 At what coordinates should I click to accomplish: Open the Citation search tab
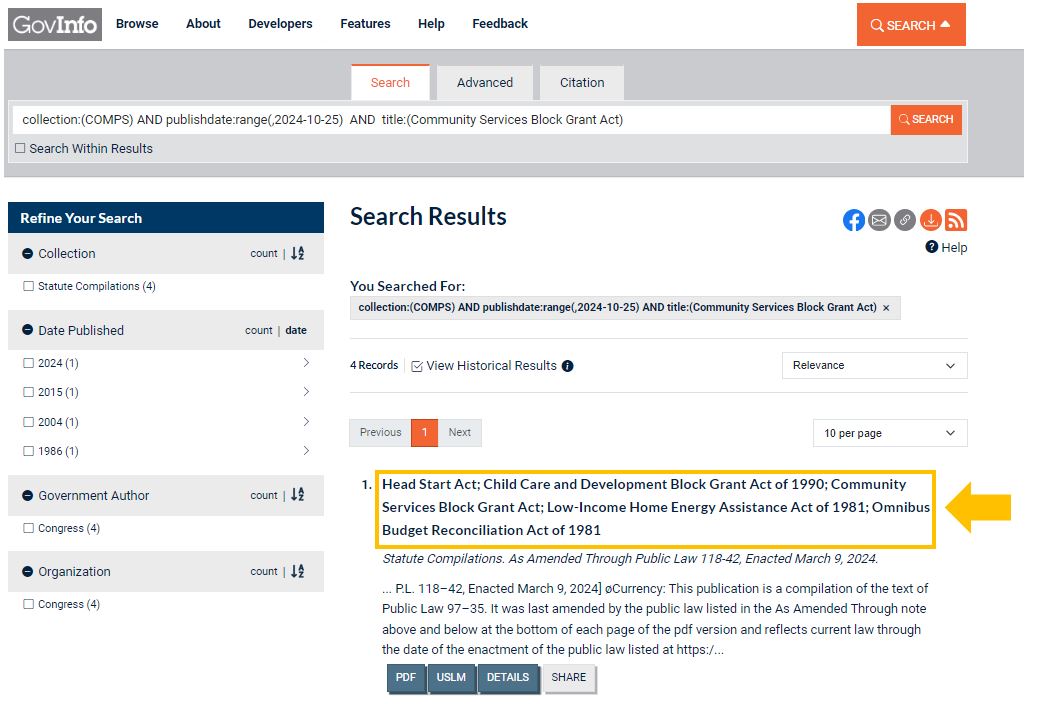[582, 83]
